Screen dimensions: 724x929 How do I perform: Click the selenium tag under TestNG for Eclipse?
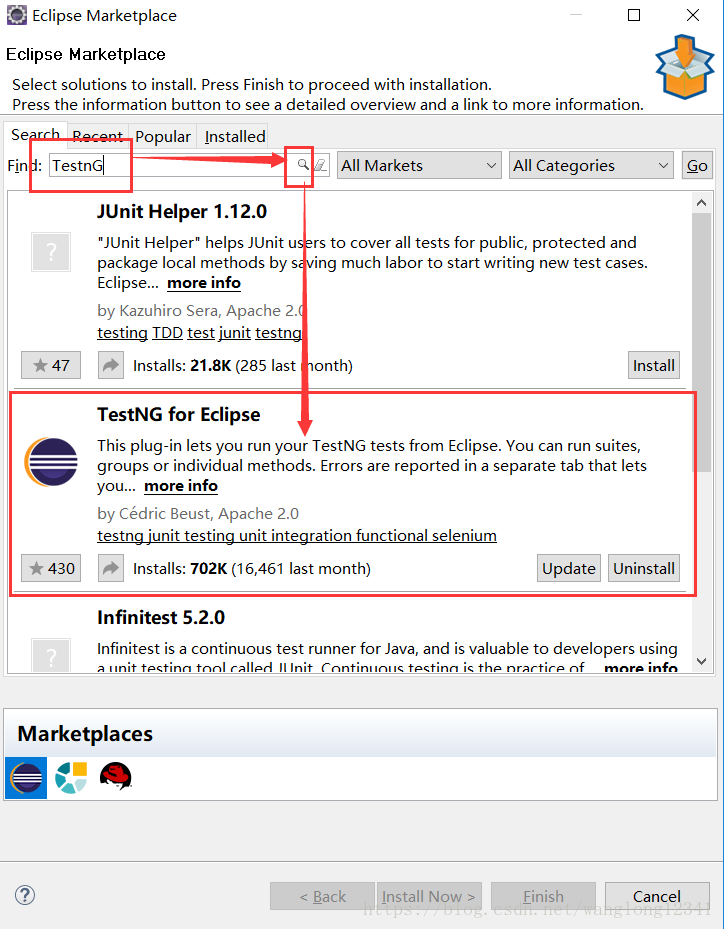(x=464, y=536)
